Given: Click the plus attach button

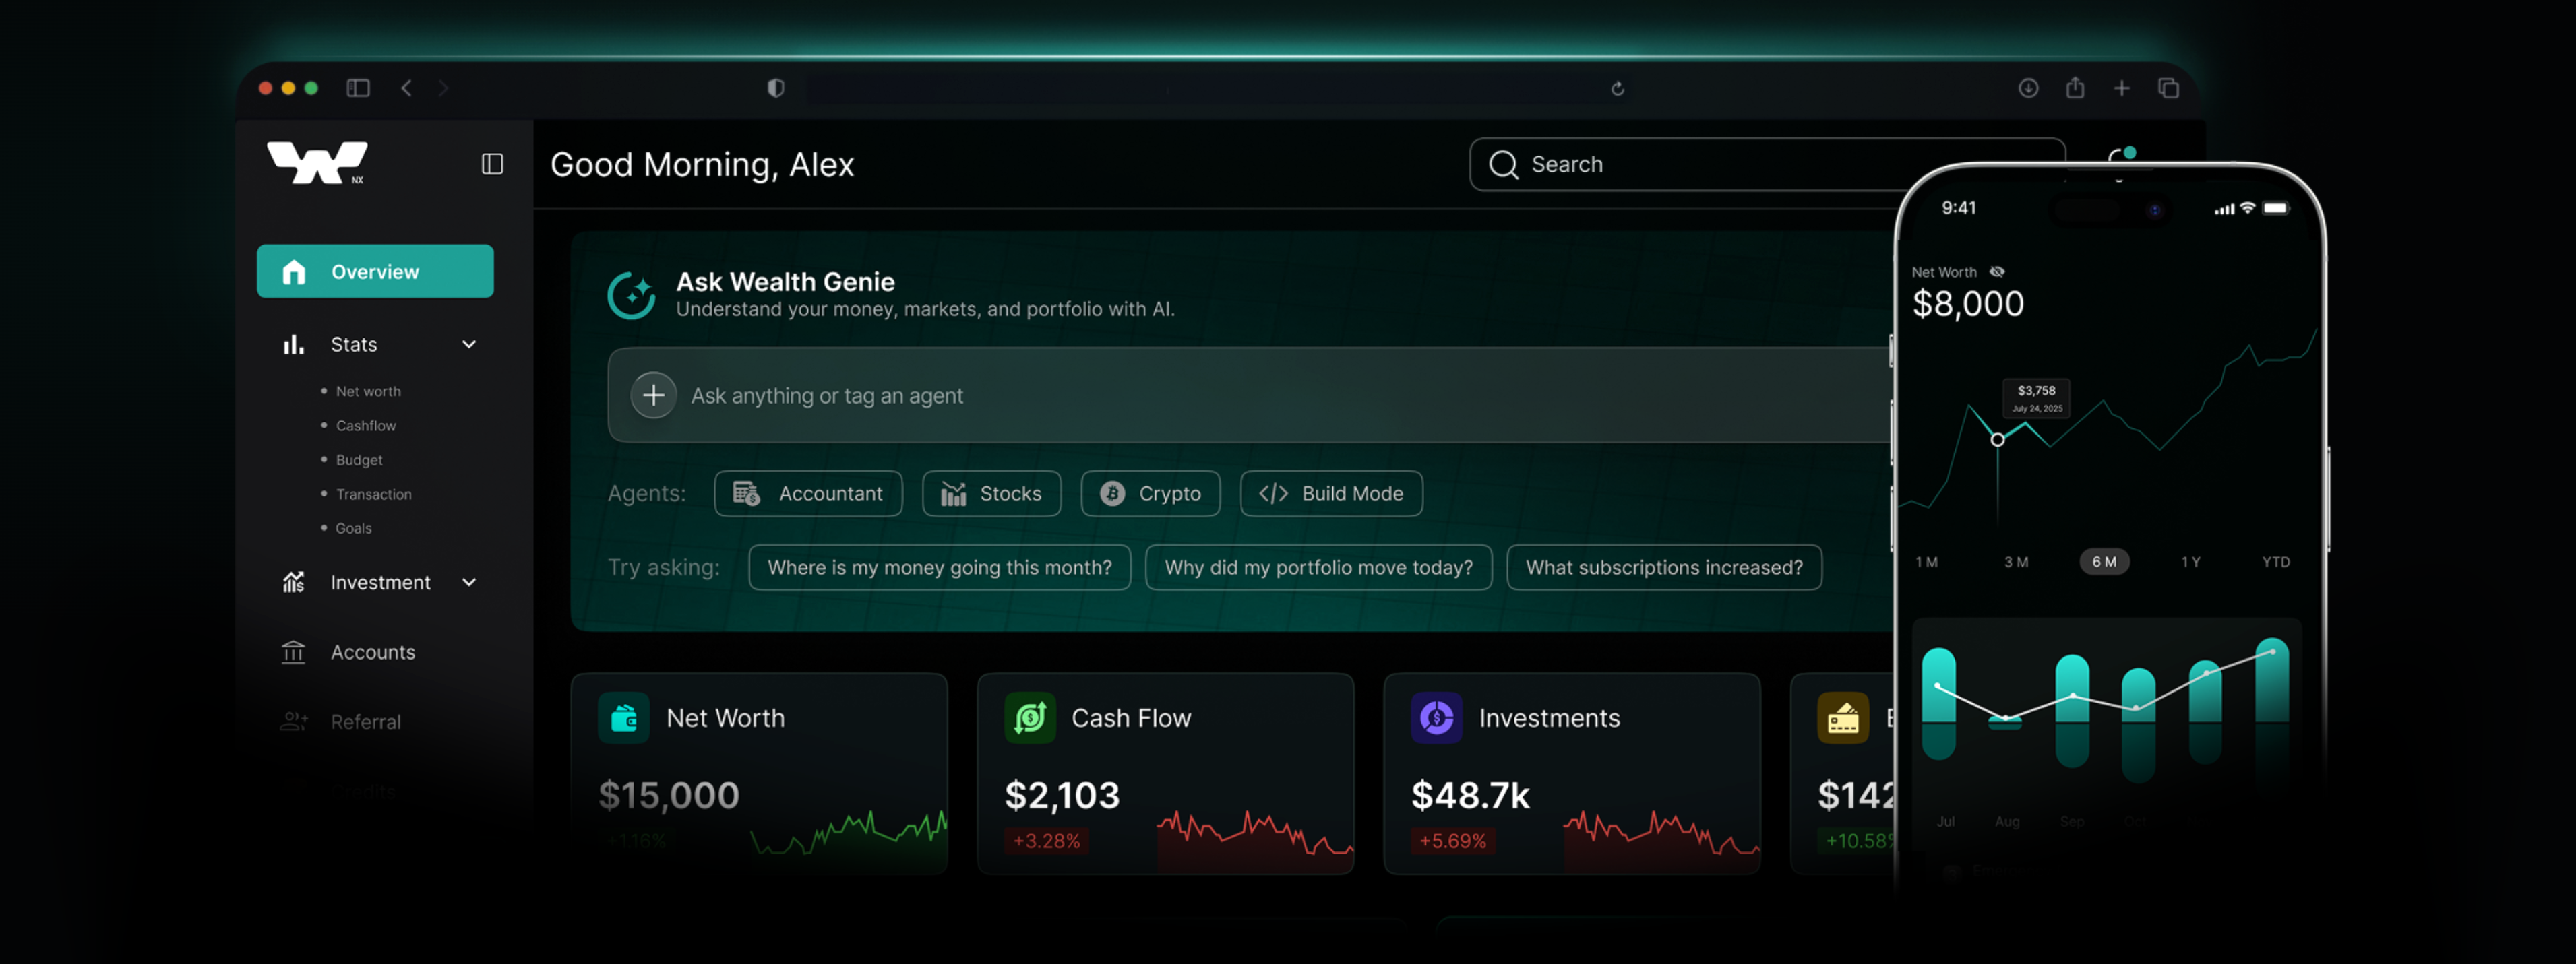Looking at the screenshot, I should (x=653, y=395).
